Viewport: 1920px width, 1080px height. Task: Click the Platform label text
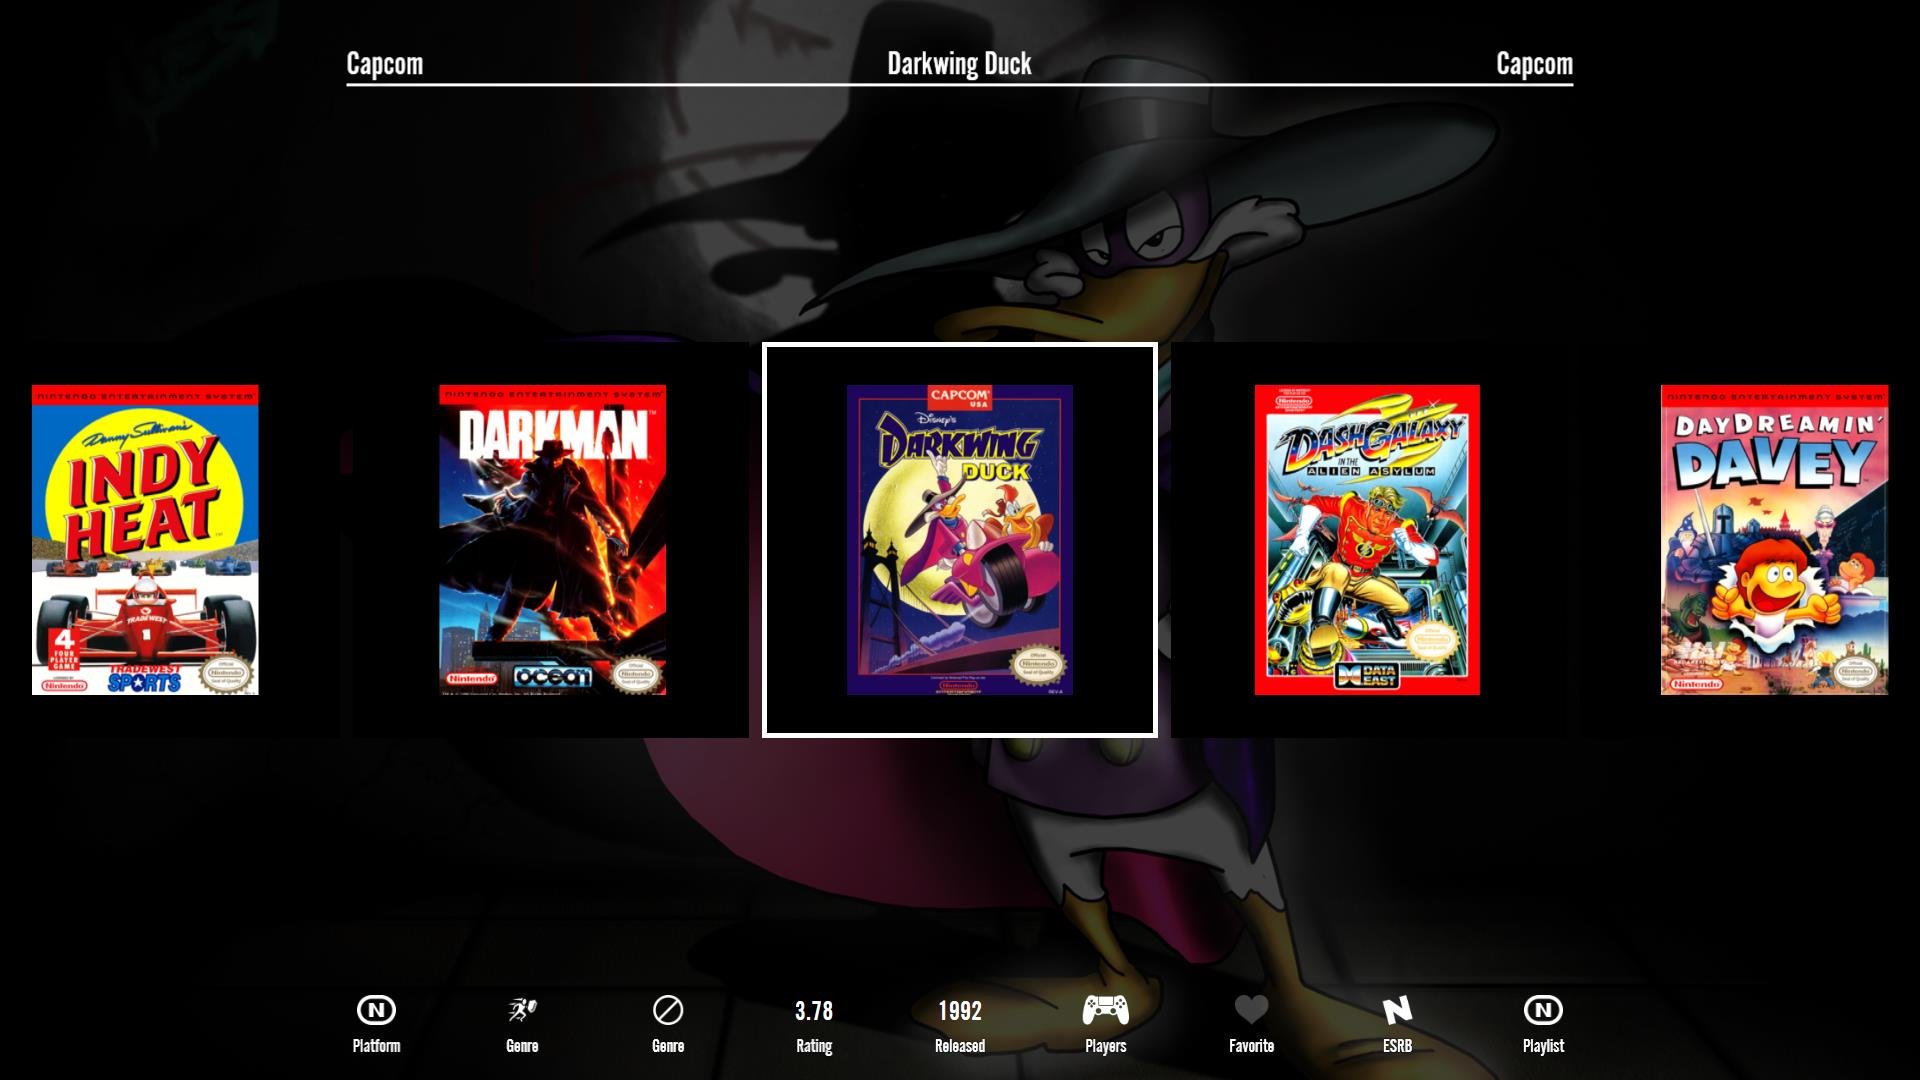(x=376, y=1046)
